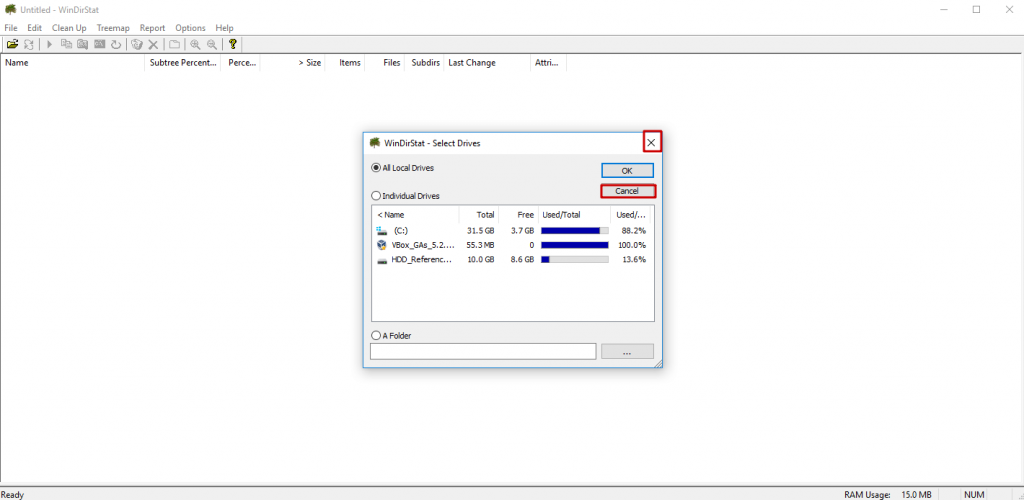1024x500 pixels.
Task: Open the Report menu
Action: pos(152,28)
